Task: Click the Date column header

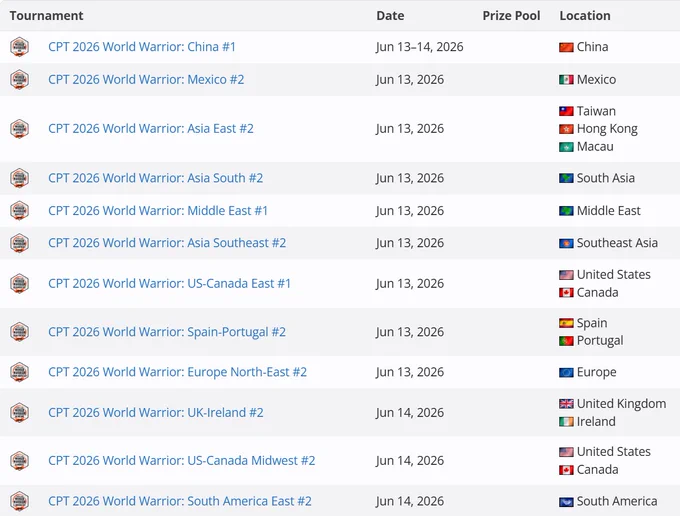Action: (x=390, y=16)
